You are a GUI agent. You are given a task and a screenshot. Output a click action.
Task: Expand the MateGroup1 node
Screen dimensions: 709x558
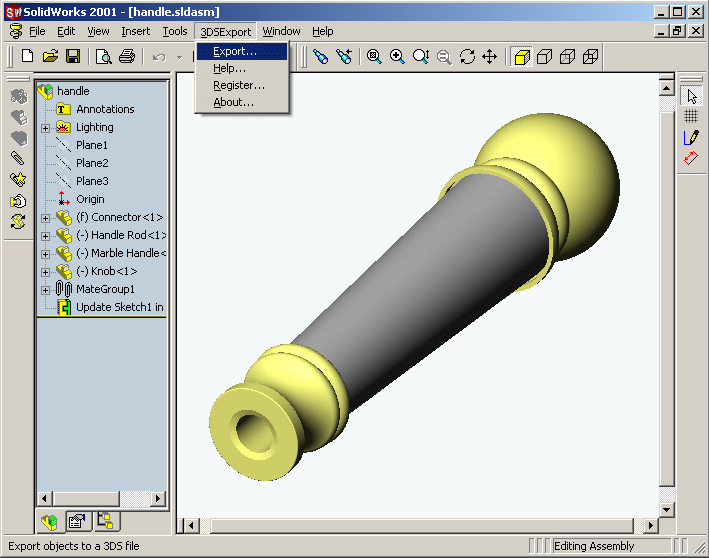tap(45, 290)
